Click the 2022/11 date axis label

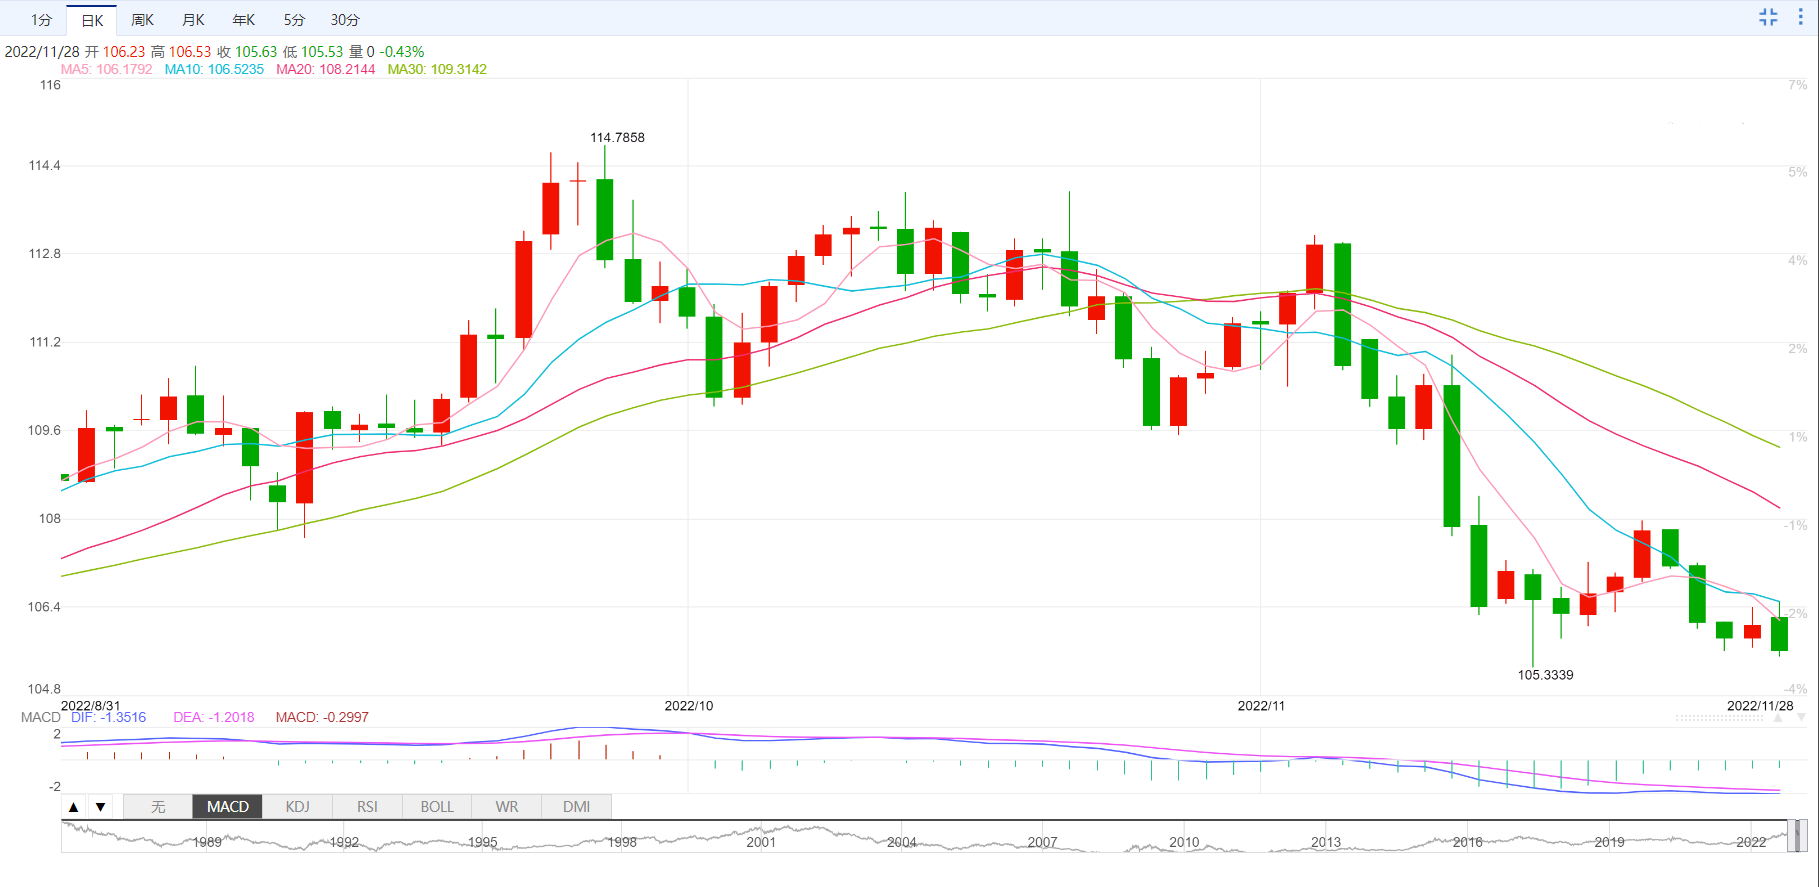coord(1261,705)
